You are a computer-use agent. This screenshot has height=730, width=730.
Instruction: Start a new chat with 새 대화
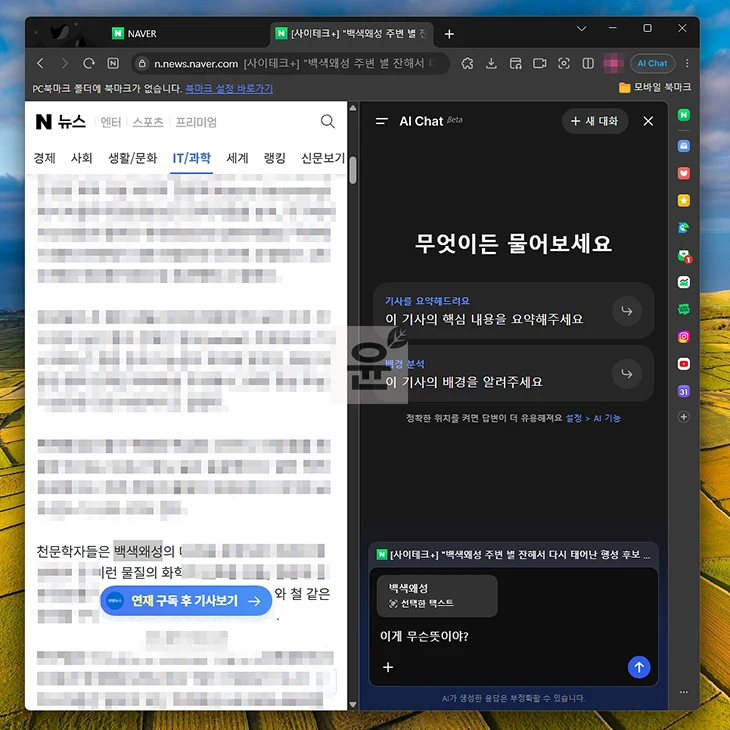595,121
